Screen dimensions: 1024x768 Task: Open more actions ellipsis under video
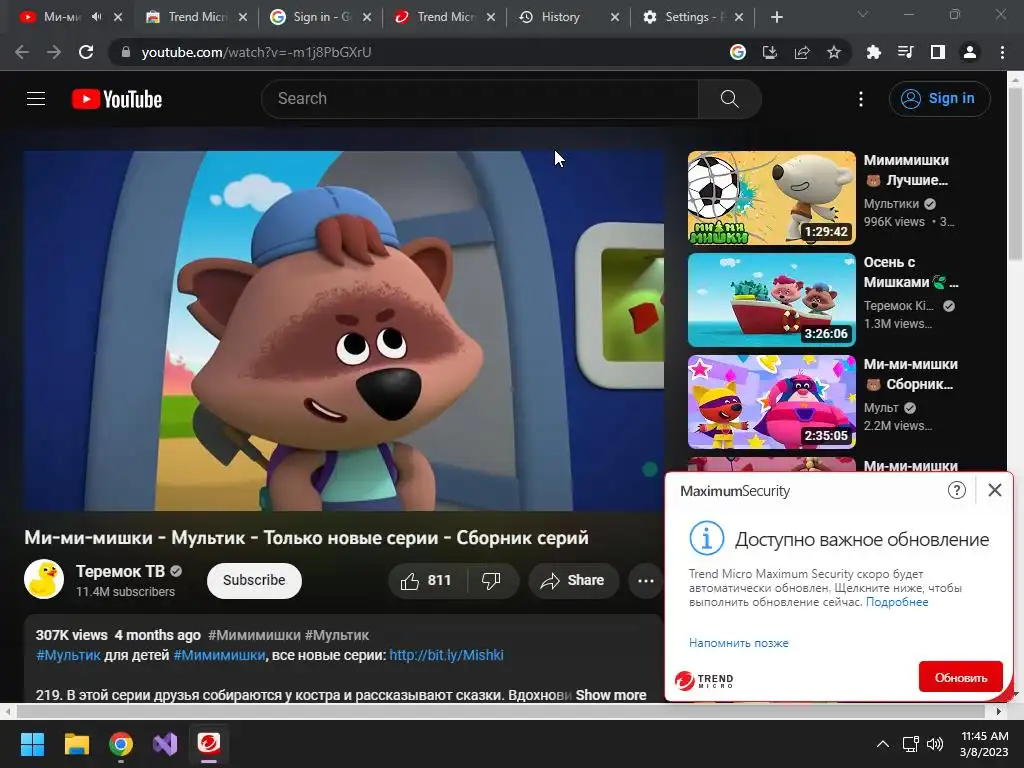[x=645, y=581]
